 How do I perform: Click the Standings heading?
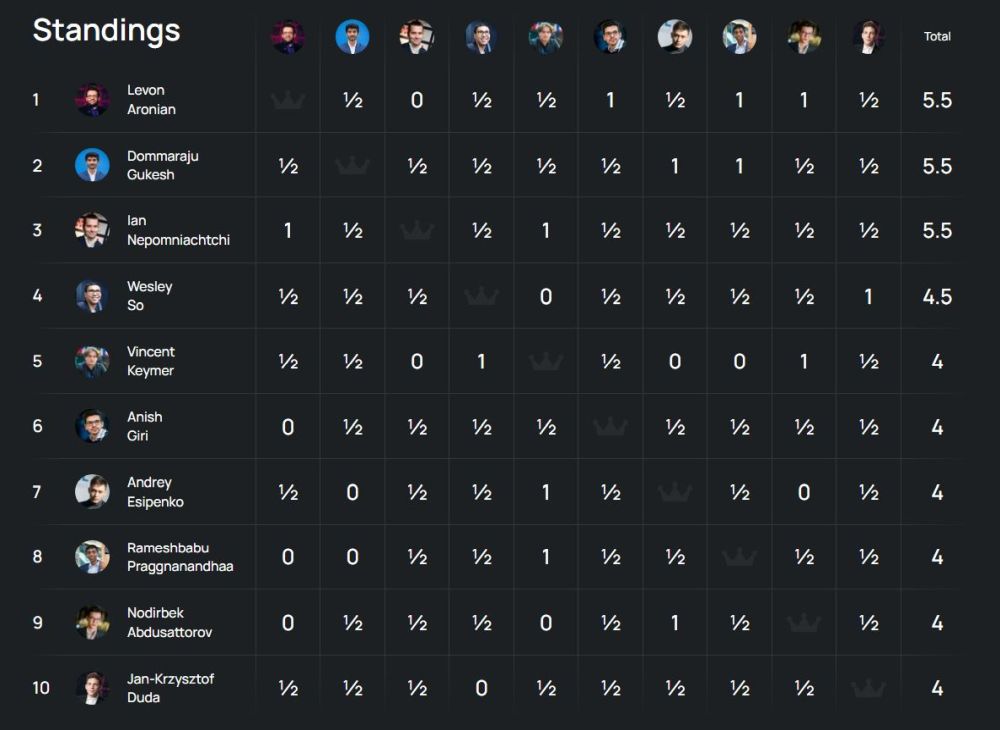coord(106,31)
